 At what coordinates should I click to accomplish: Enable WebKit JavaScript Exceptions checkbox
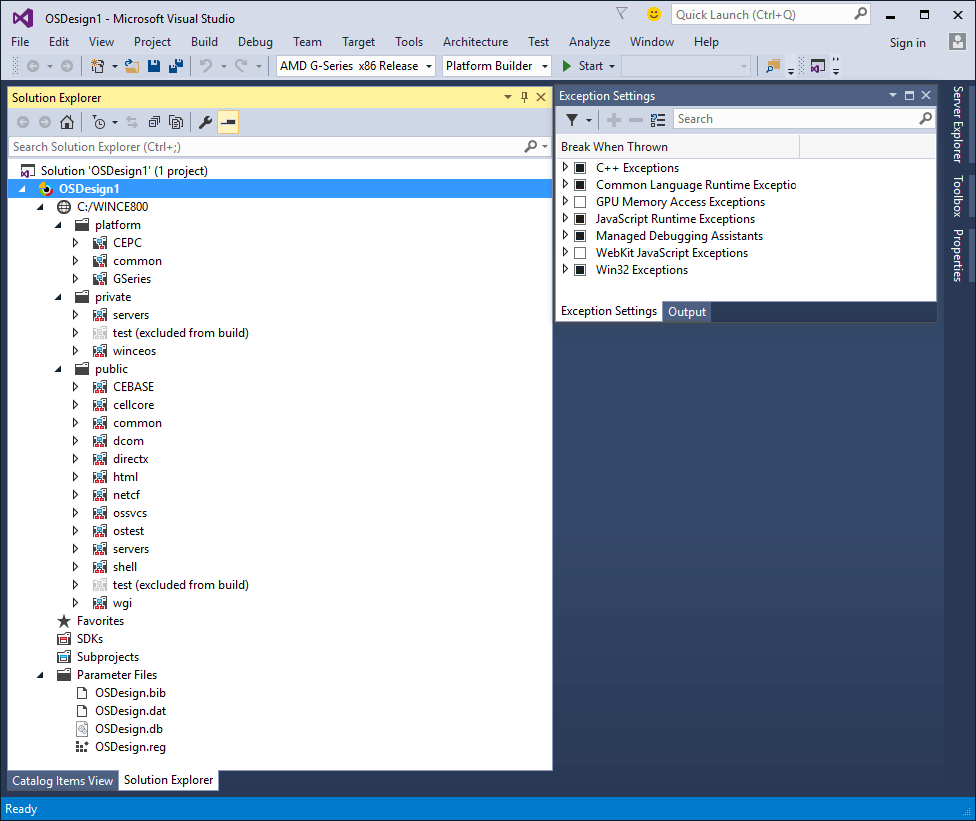[580, 253]
